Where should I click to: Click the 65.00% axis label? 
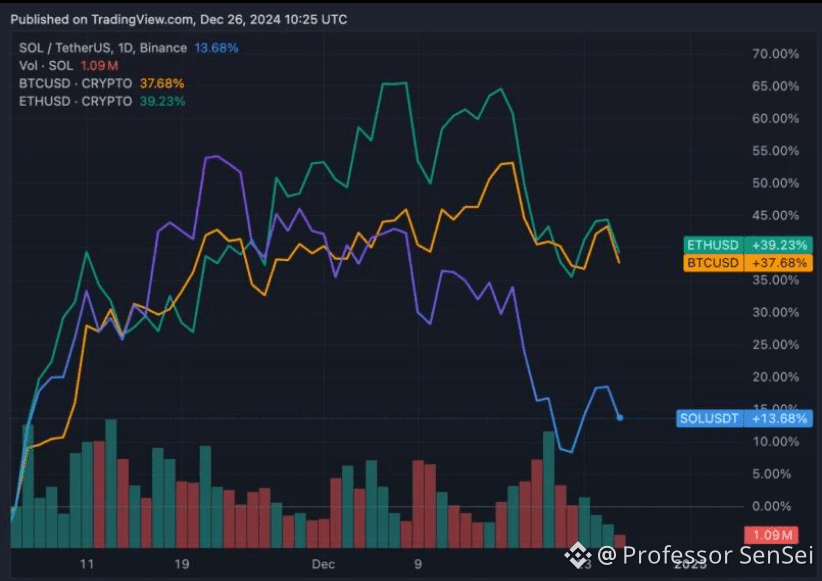775,86
